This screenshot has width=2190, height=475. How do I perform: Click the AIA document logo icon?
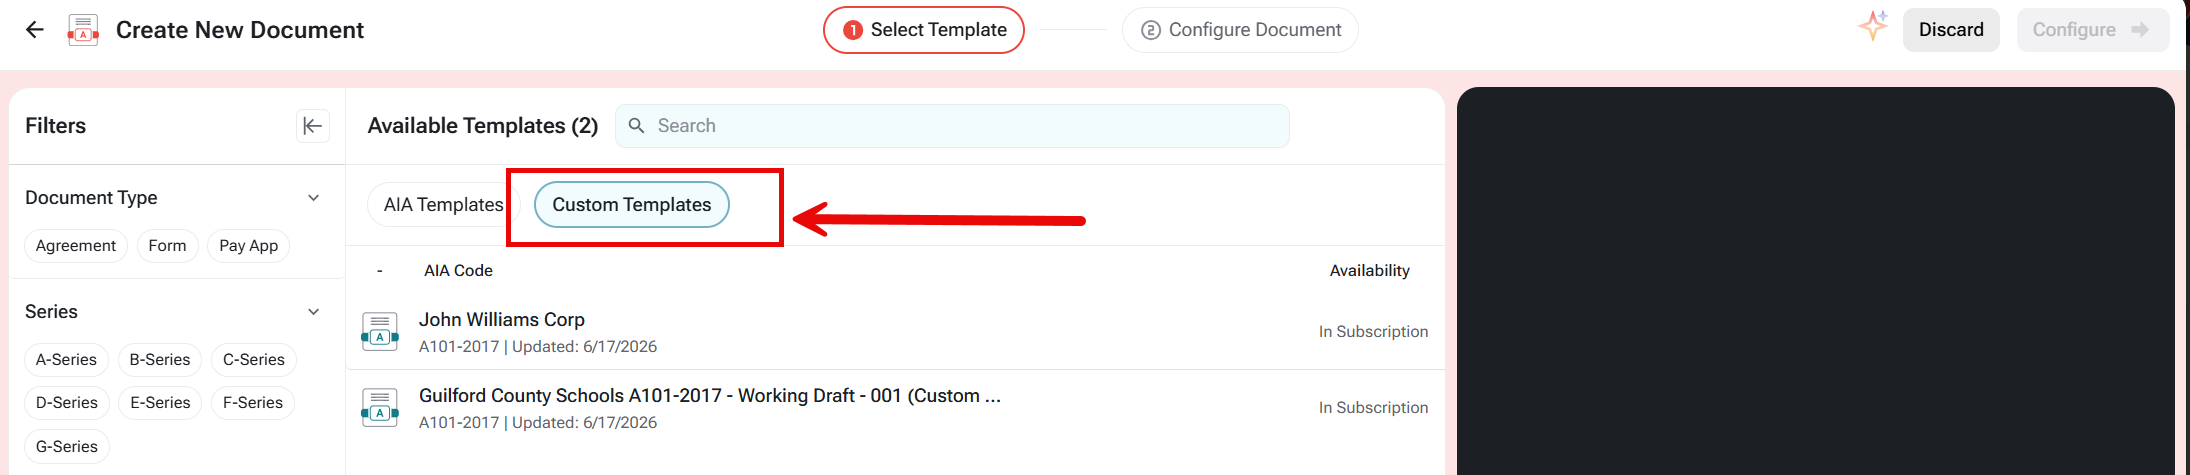83,30
